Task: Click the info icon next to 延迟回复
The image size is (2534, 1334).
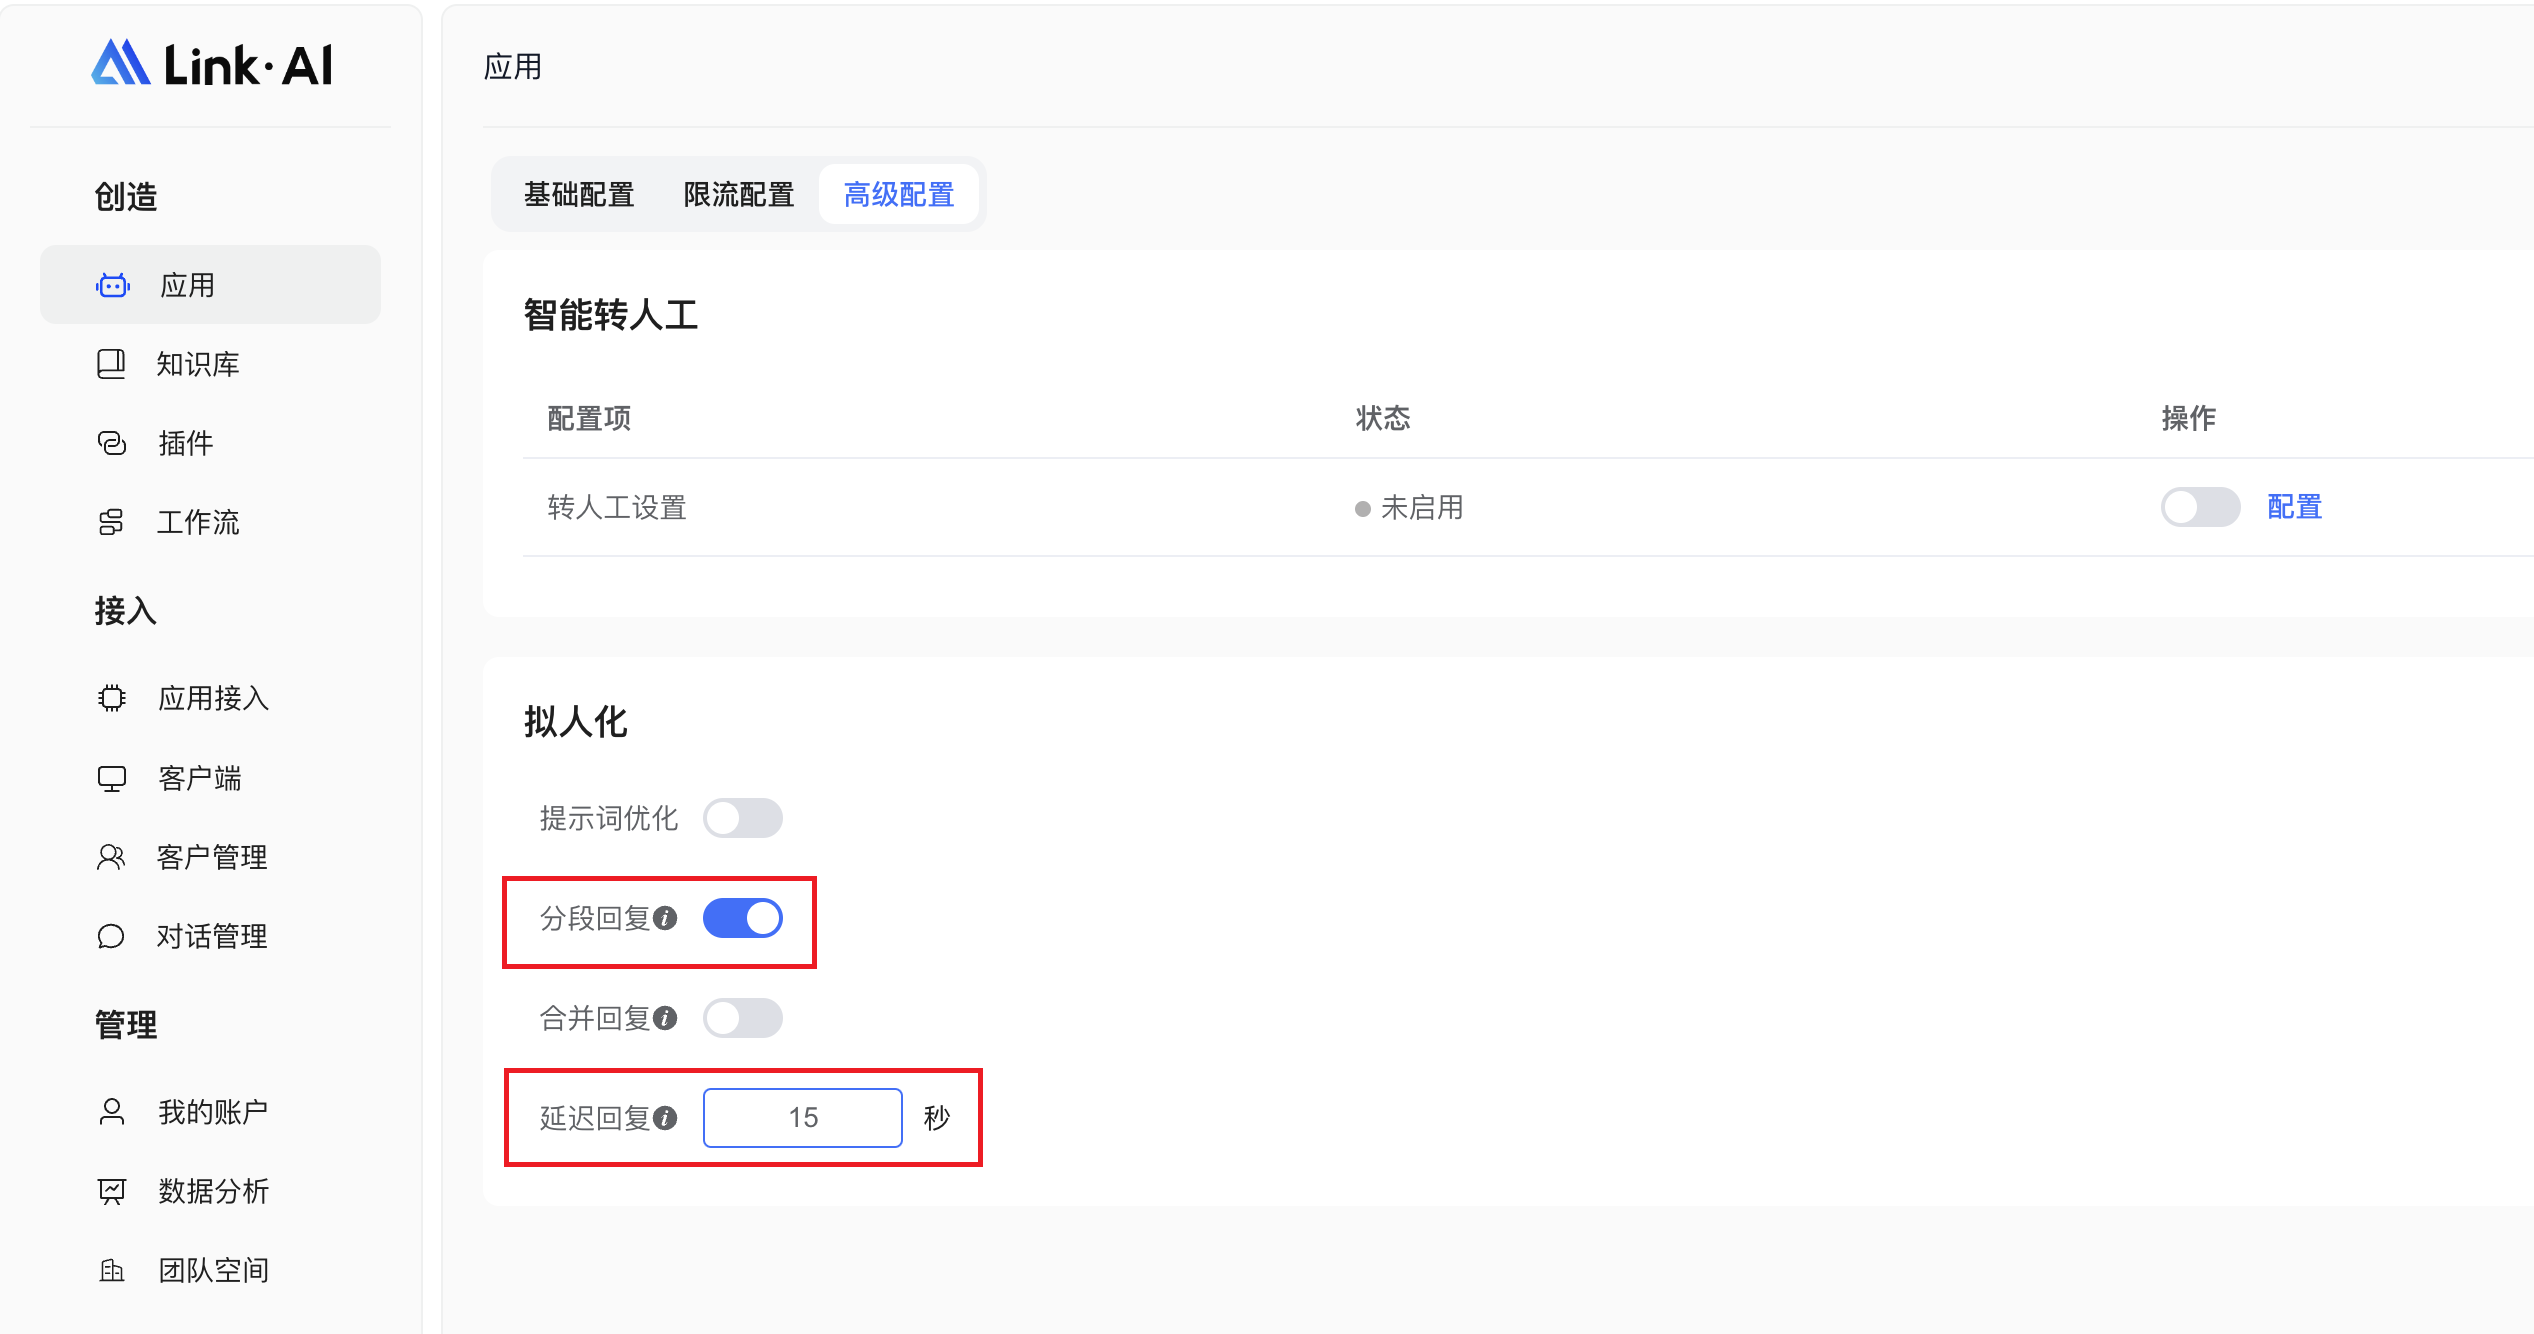Action: coord(665,1118)
